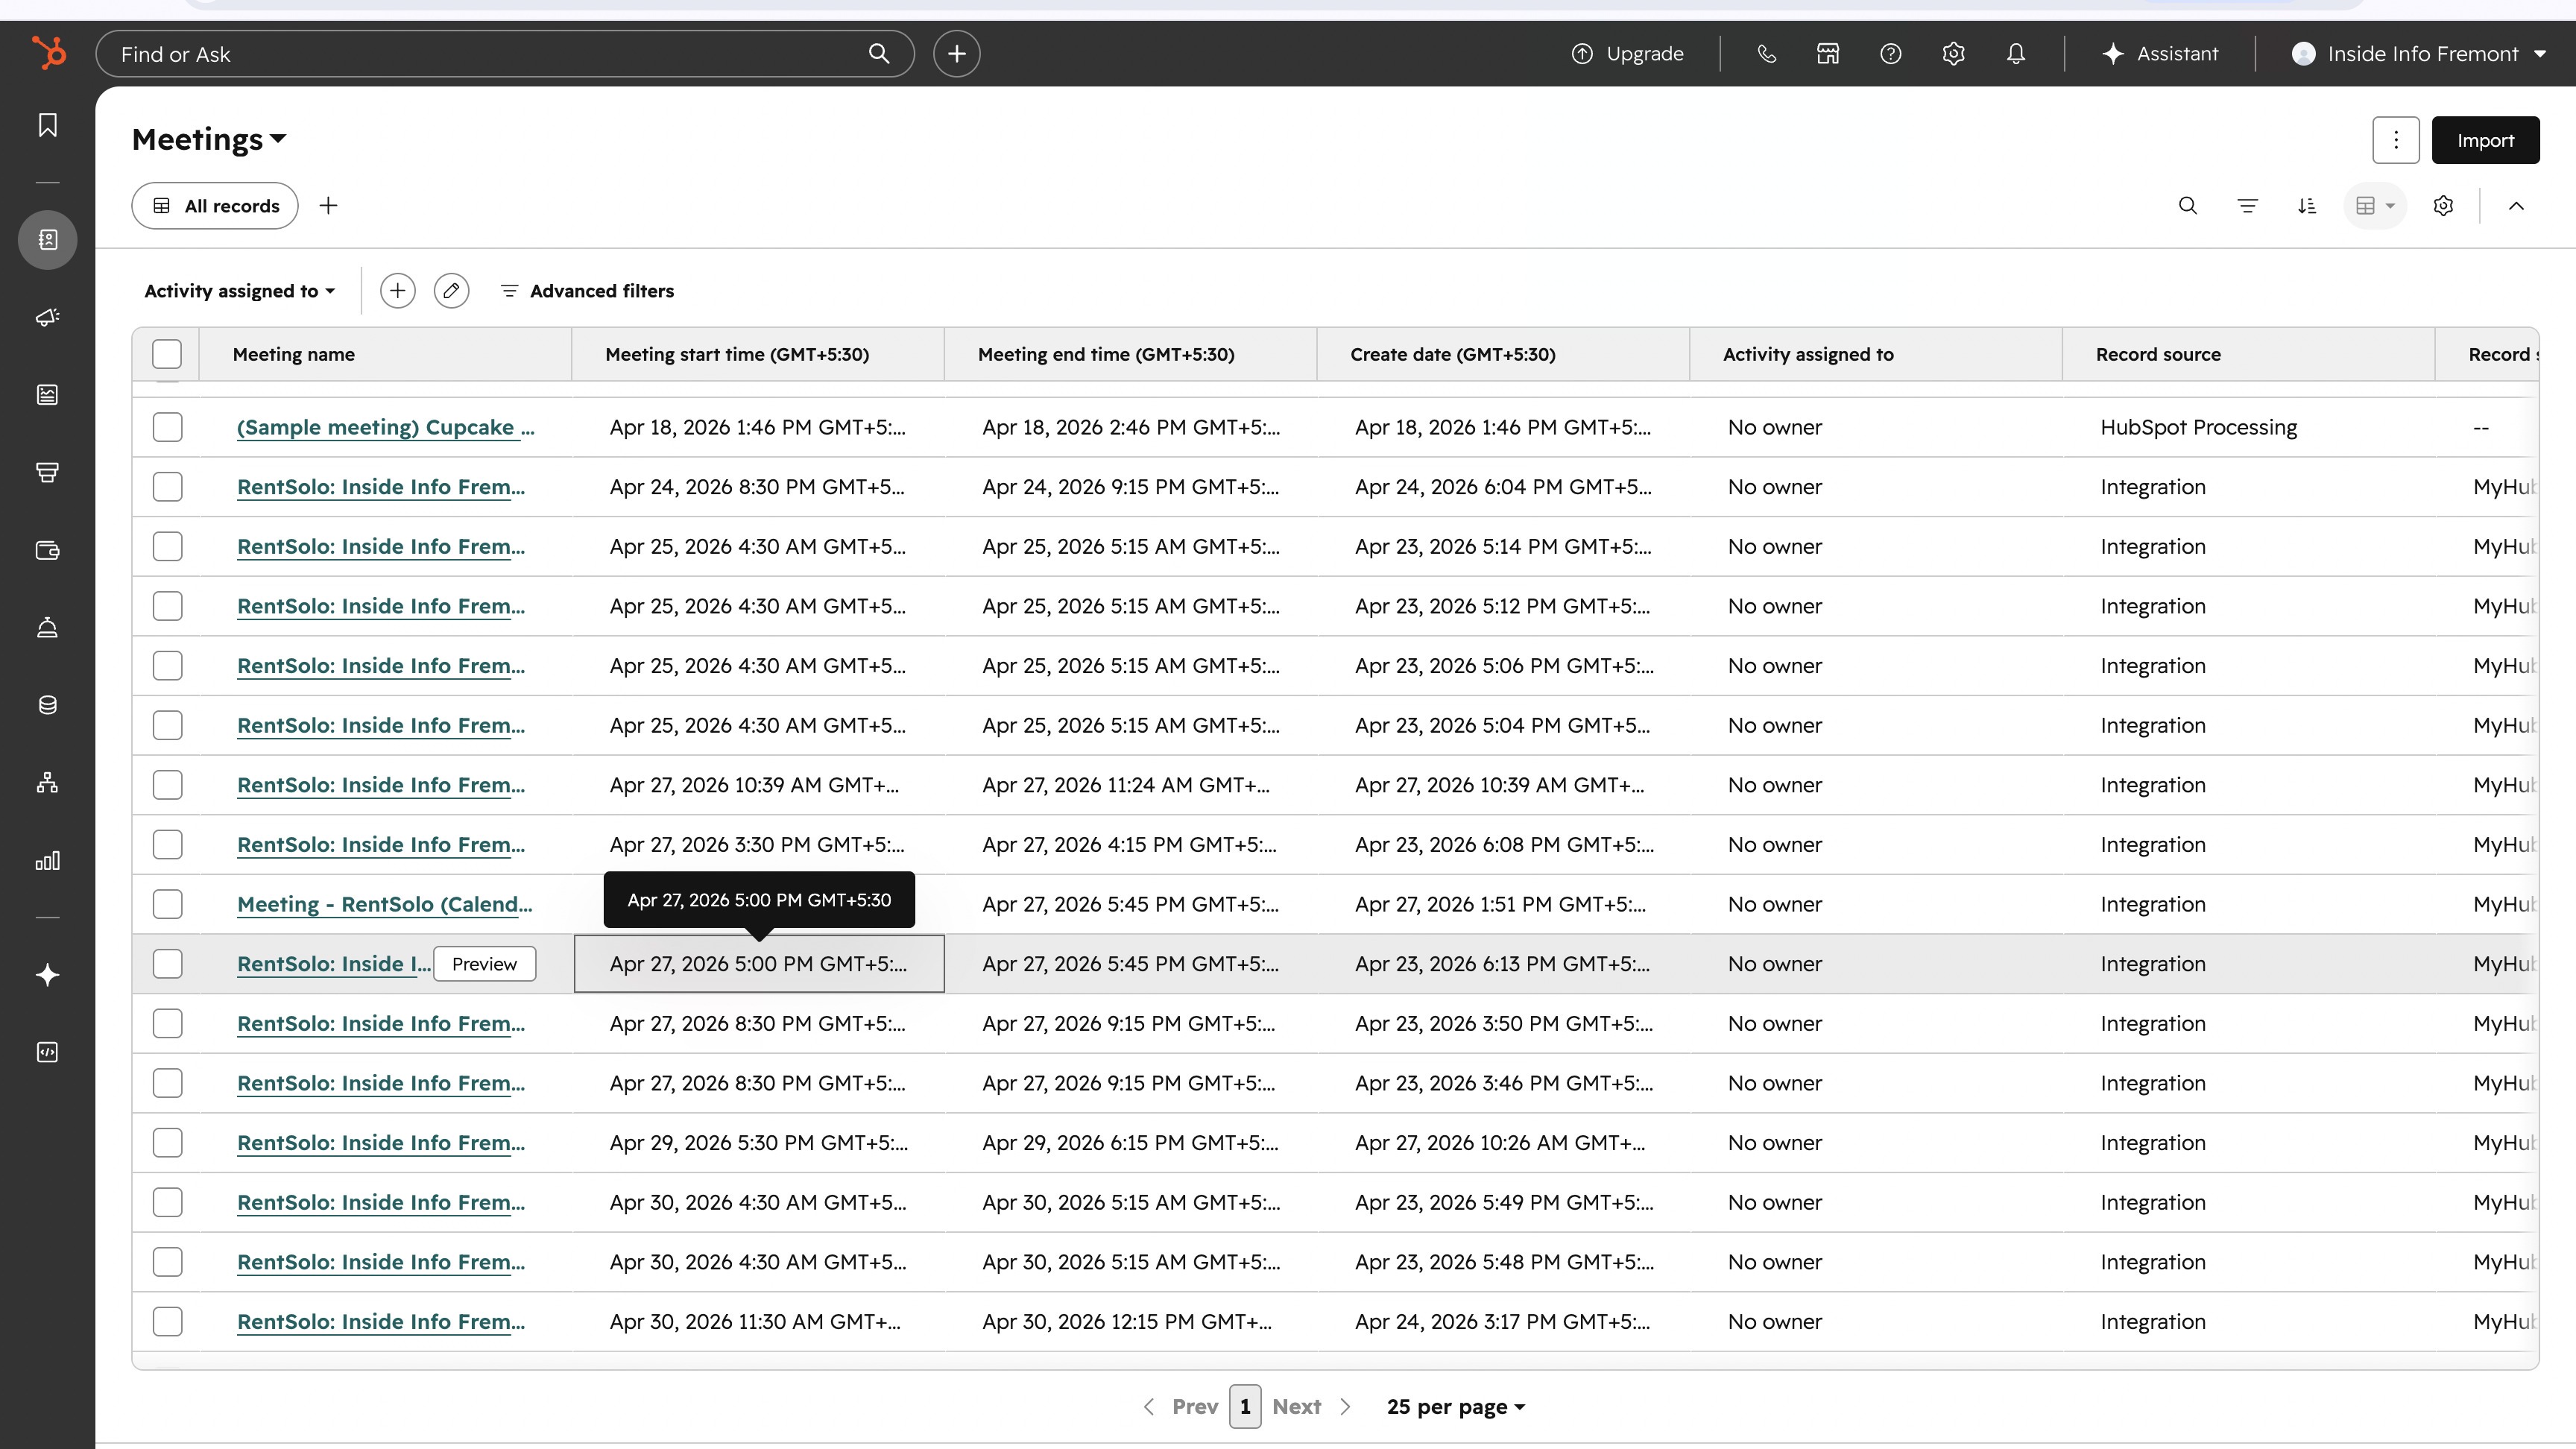Open the sort icon in the table toolbar
The image size is (2576, 1449).
[x=2307, y=206]
